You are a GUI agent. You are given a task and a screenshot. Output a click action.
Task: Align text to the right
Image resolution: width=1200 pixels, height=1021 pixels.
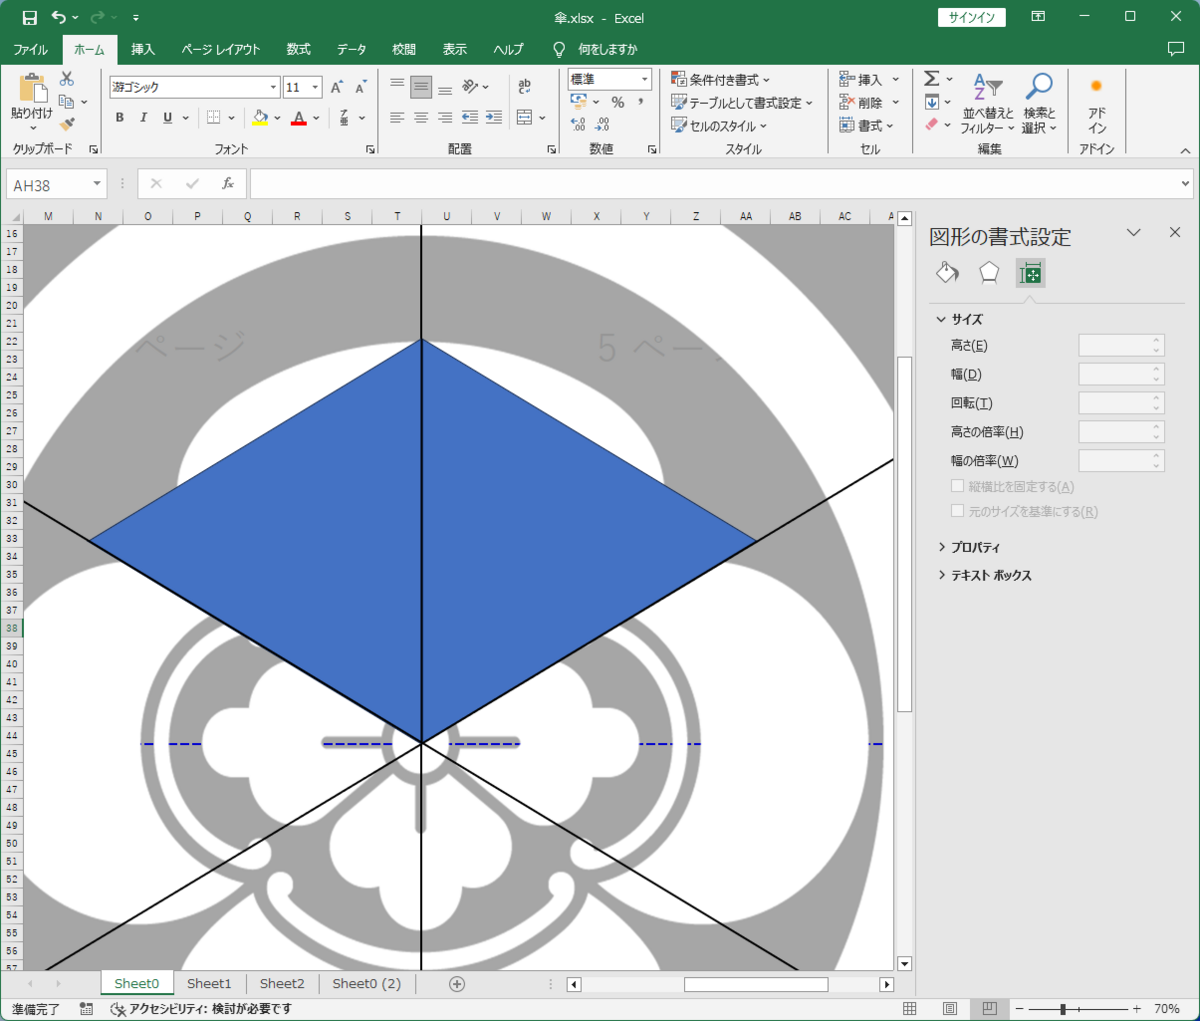point(445,117)
